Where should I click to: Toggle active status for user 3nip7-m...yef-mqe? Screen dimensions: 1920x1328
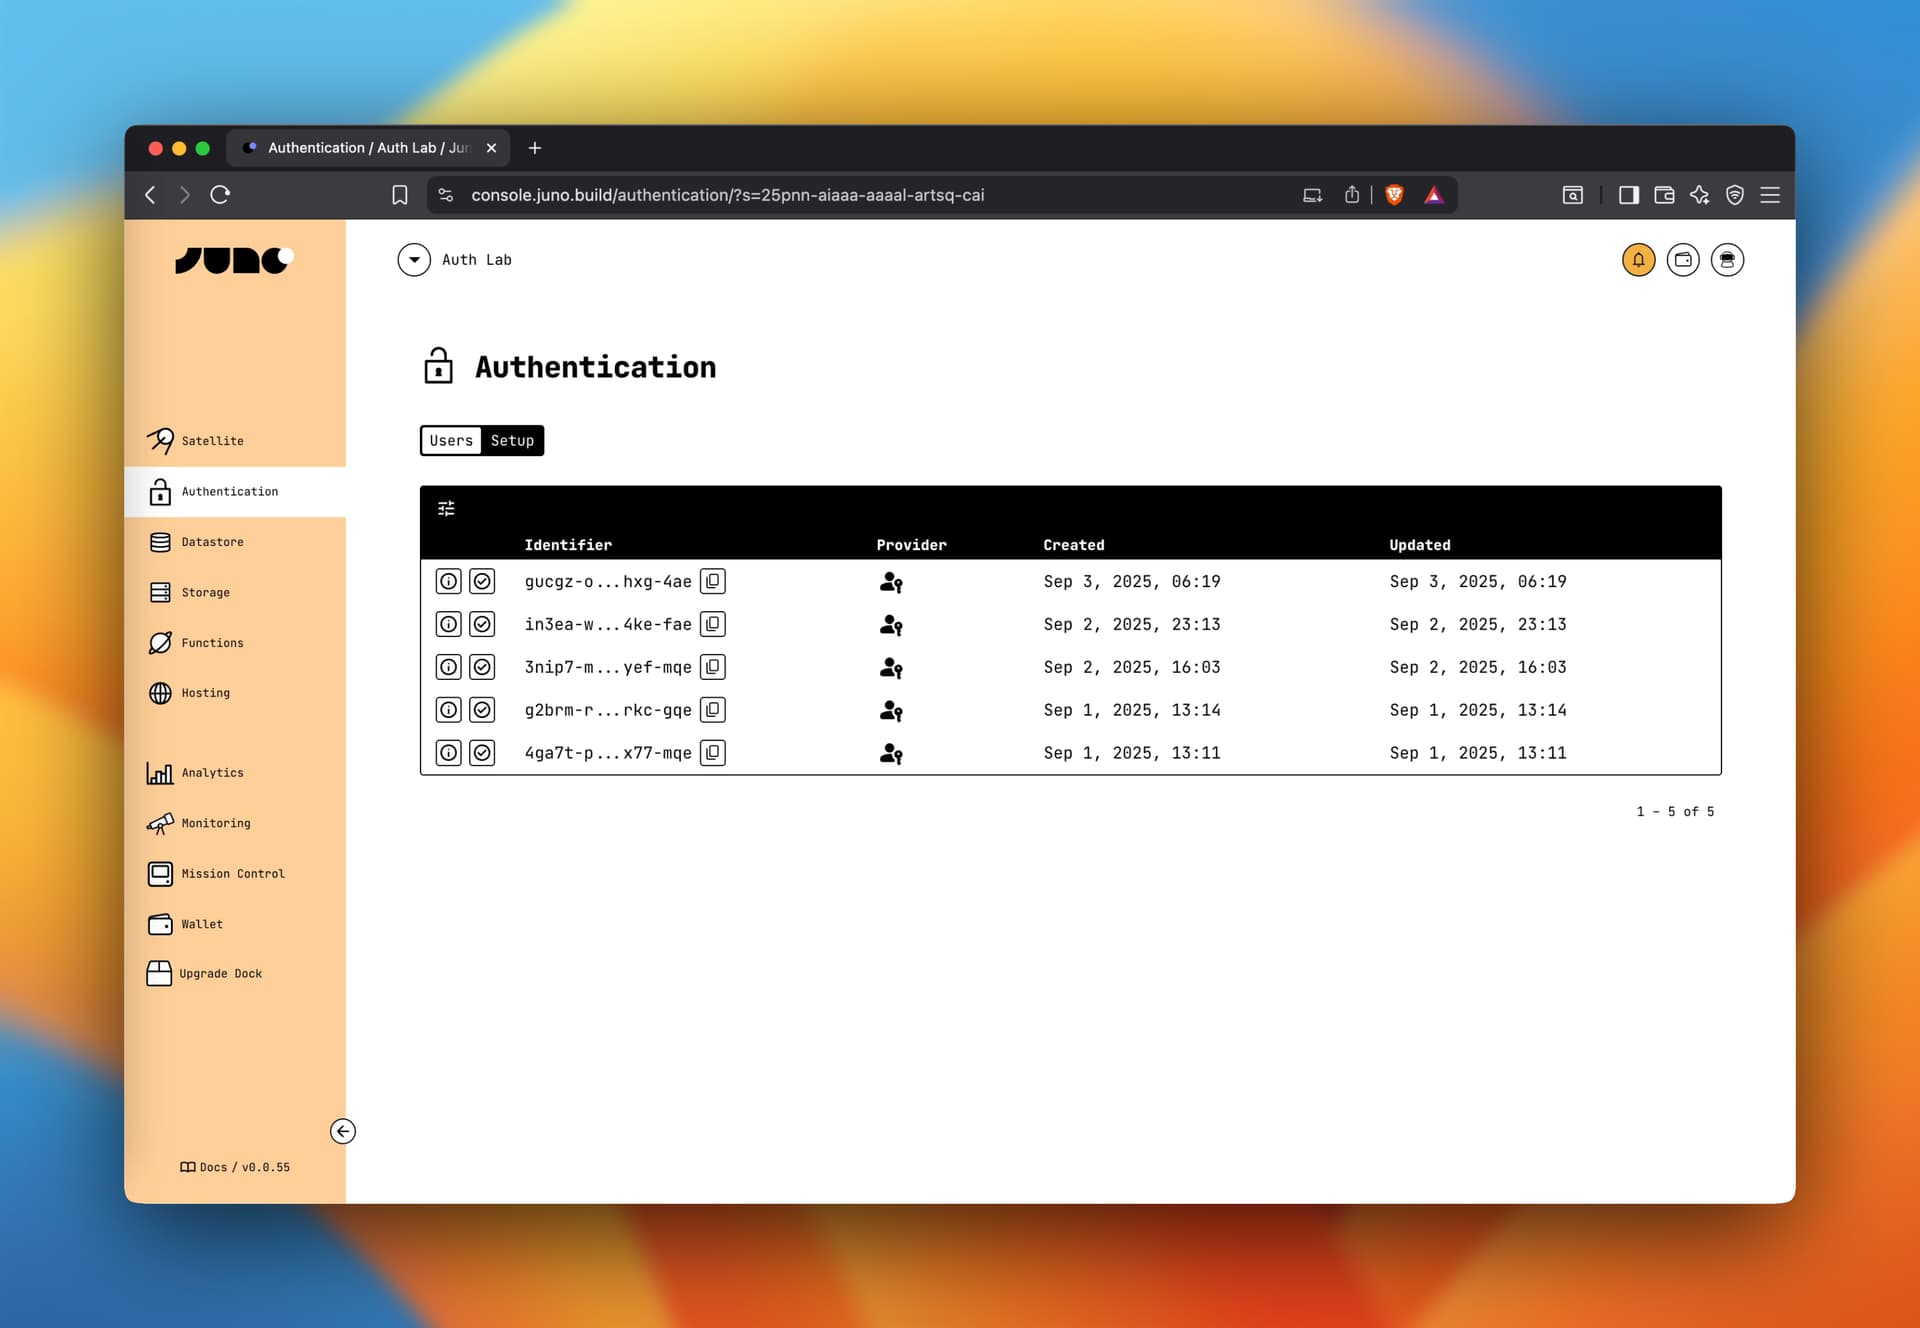(482, 667)
